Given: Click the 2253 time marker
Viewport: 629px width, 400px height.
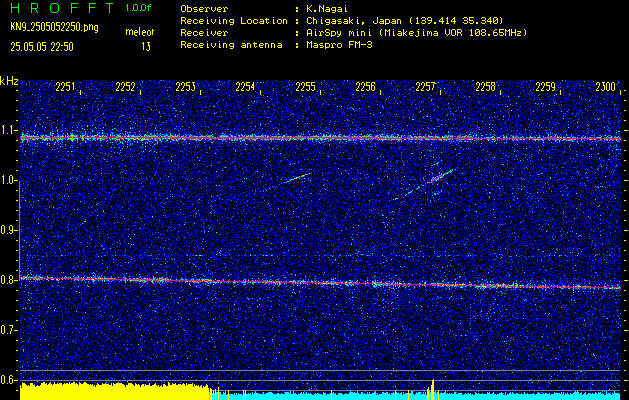Looking at the screenshot, I should coord(185,87).
